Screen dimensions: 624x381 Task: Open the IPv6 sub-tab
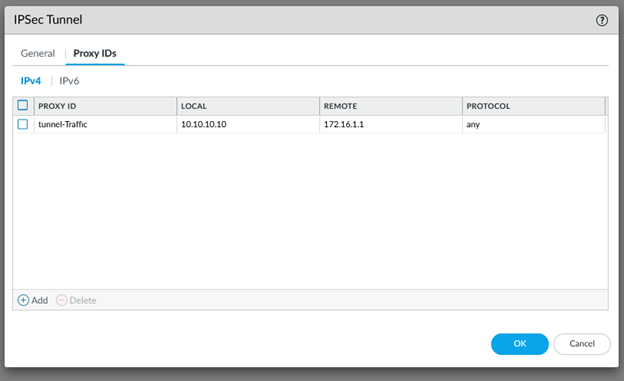tap(69, 81)
